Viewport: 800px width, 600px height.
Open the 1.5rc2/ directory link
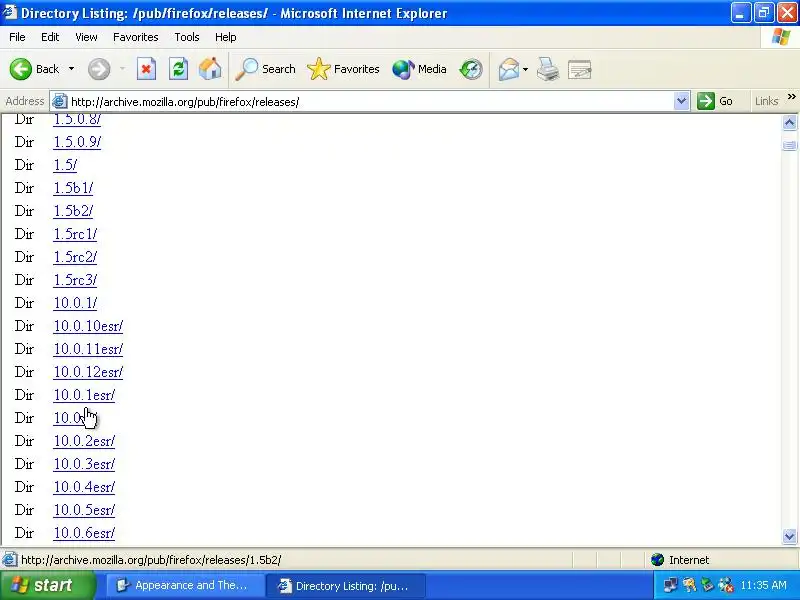point(75,257)
